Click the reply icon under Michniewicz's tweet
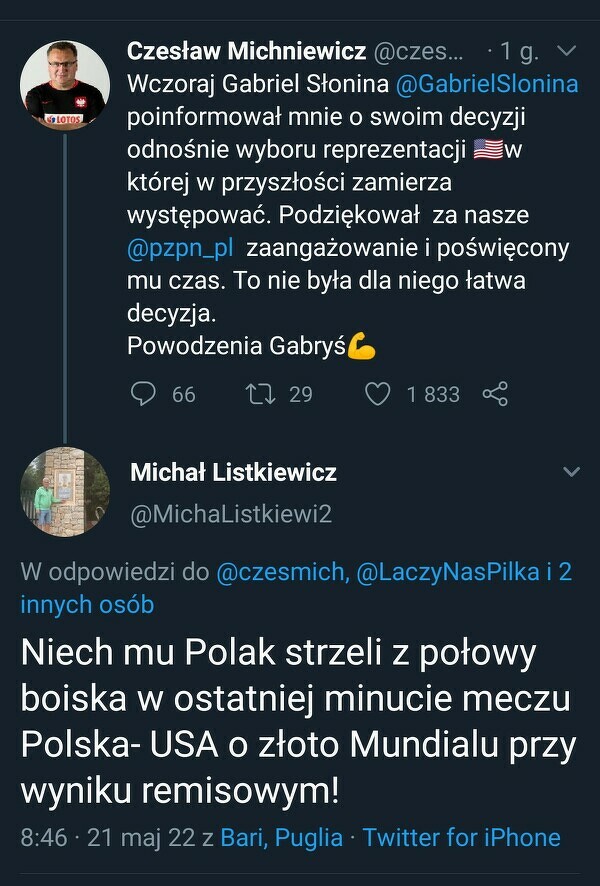This screenshot has height=886, width=600. point(144,394)
